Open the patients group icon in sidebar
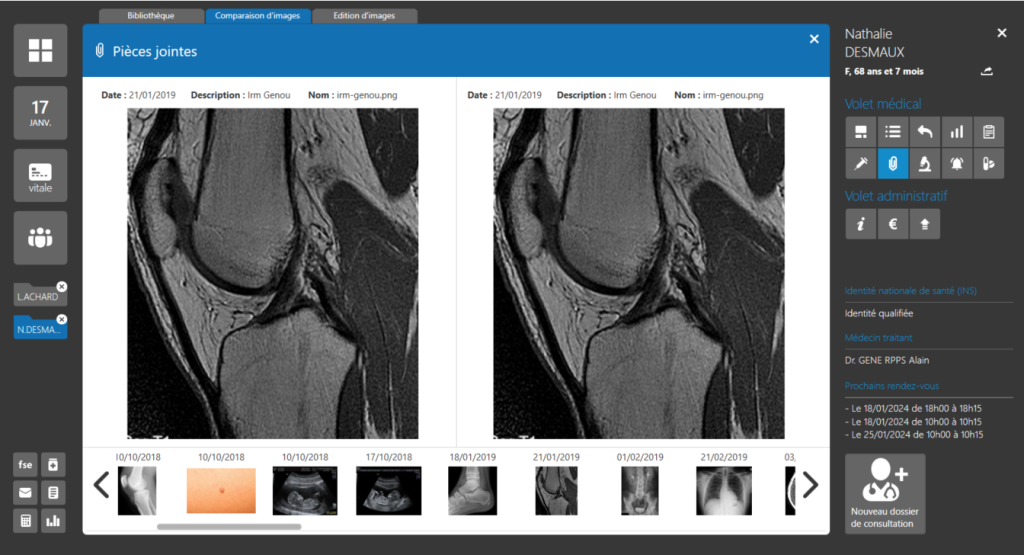This screenshot has height=555, width=1024. coord(40,238)
